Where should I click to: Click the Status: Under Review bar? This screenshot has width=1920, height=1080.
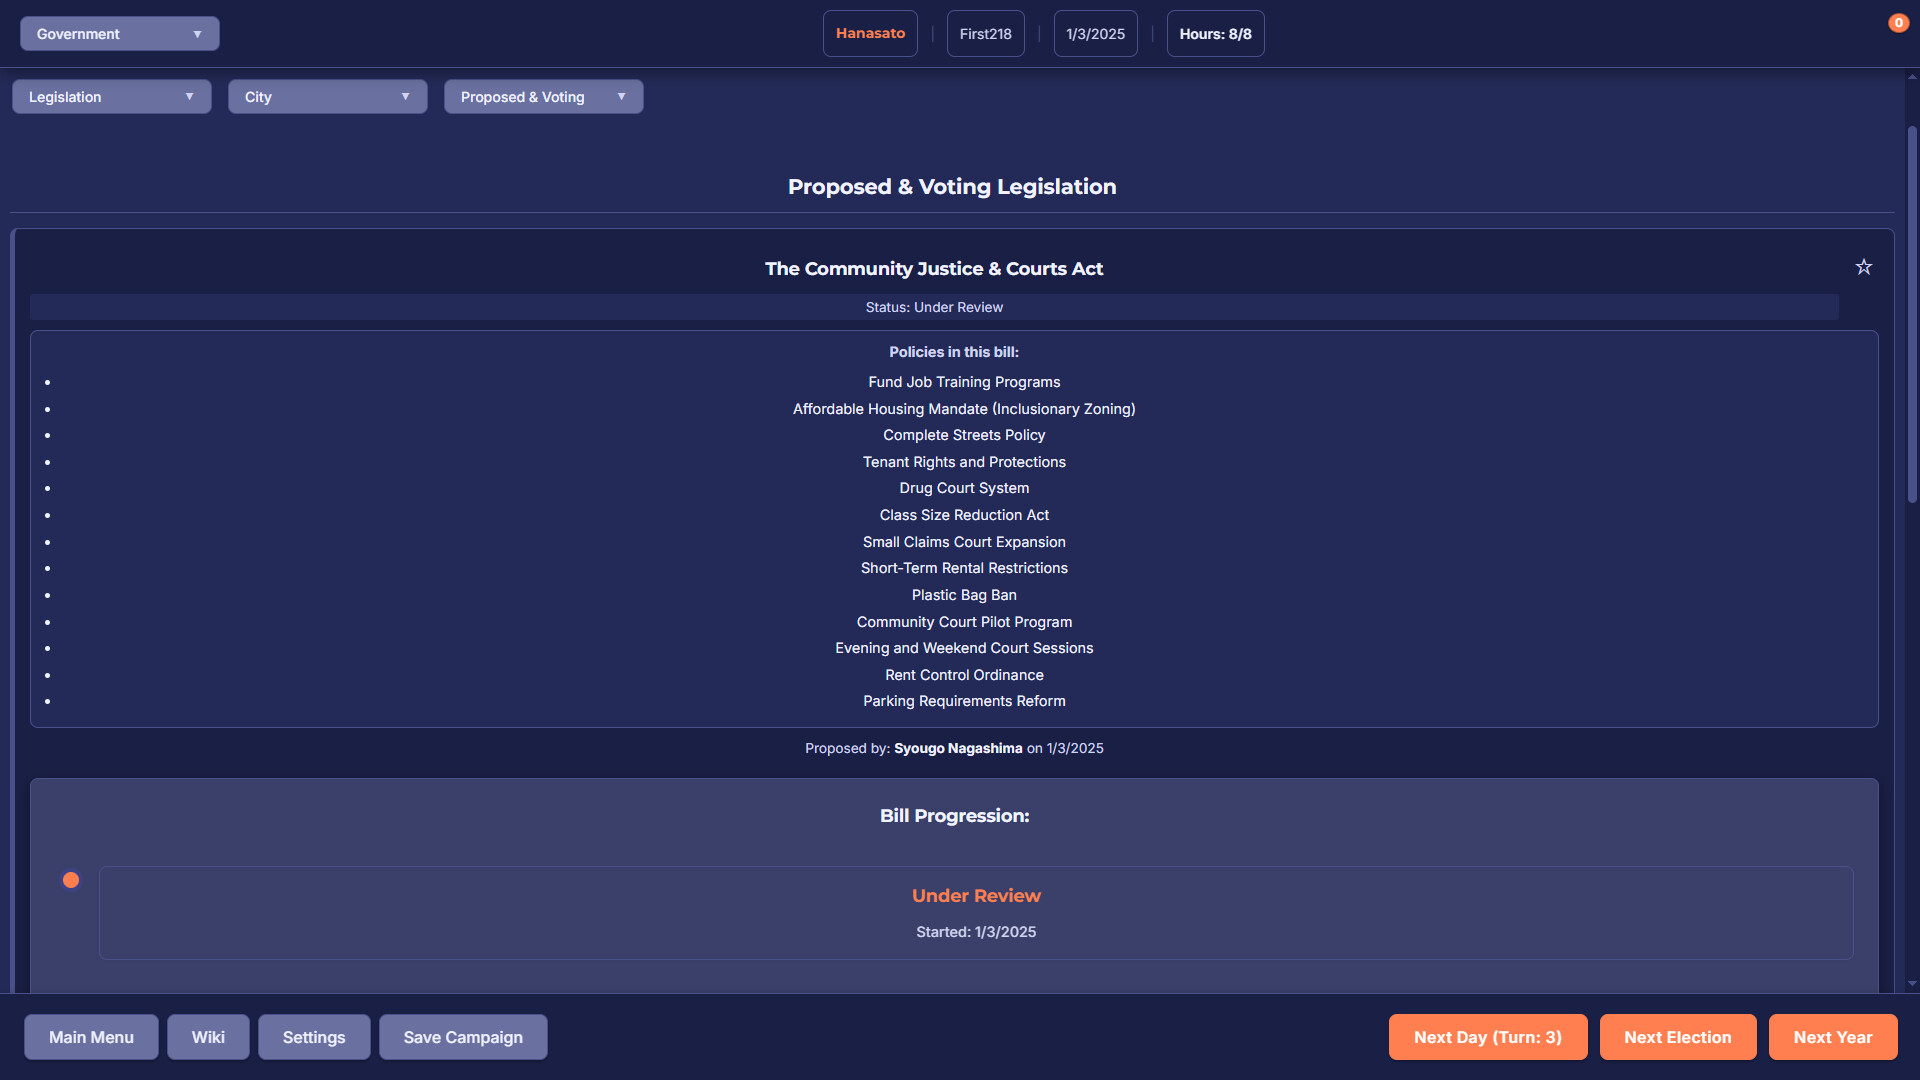tap(934, 307)
